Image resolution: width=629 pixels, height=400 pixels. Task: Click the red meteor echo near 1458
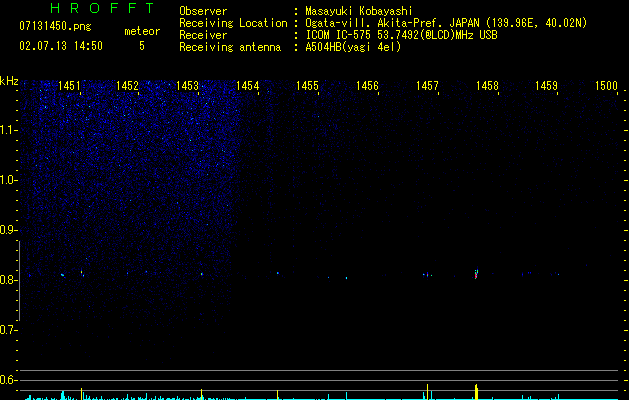[x=476, y=274]
